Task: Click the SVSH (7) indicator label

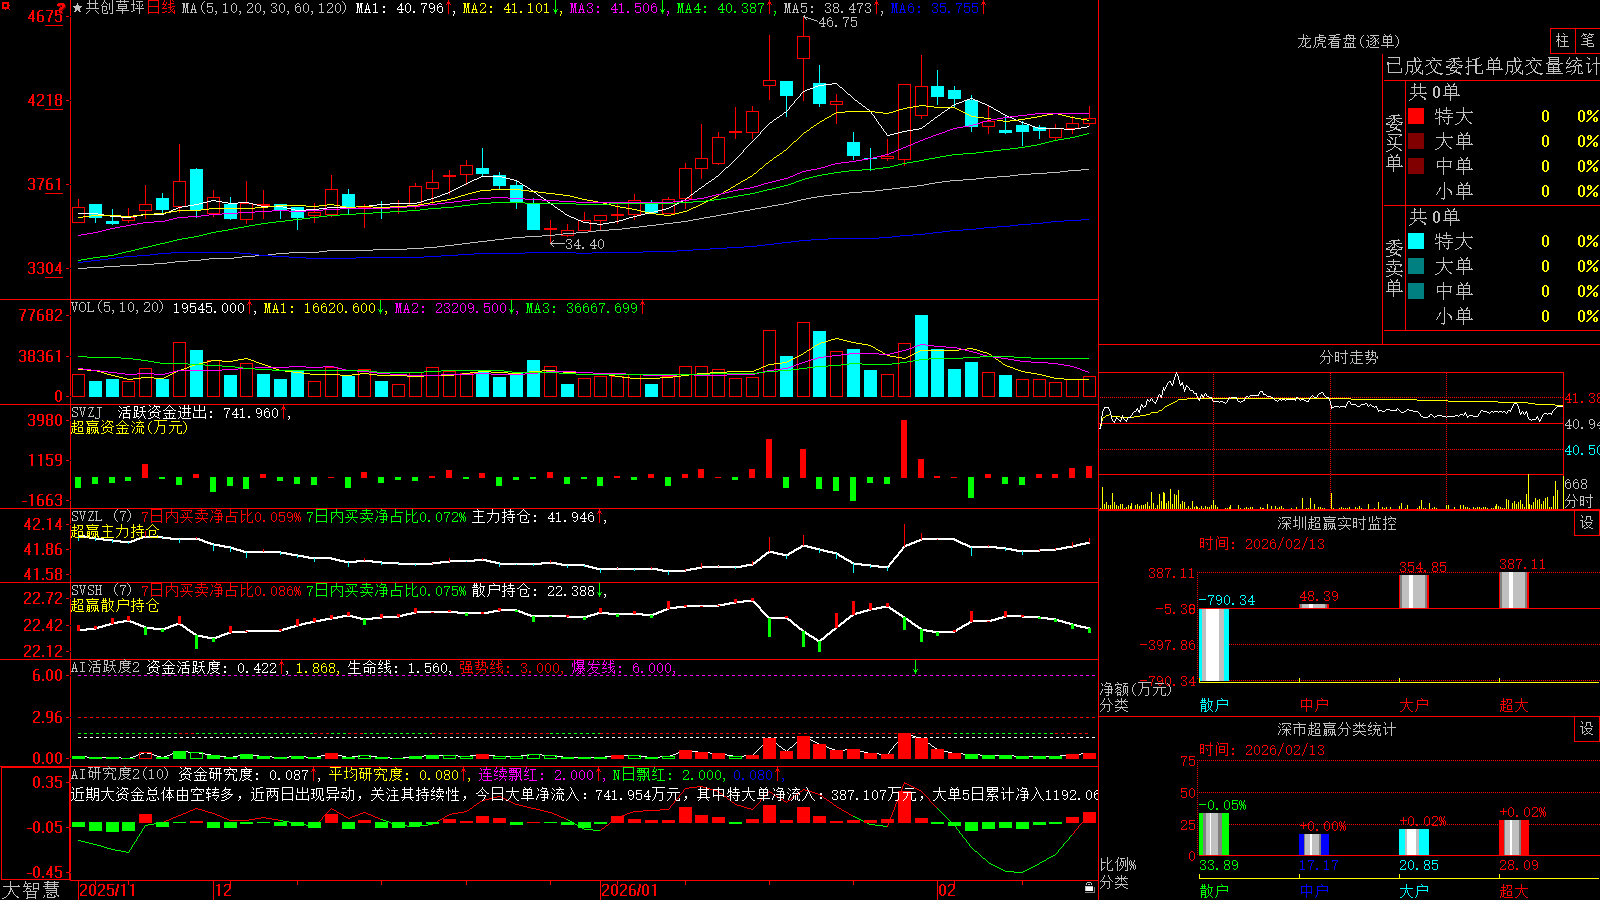Action: click(101, 590)
